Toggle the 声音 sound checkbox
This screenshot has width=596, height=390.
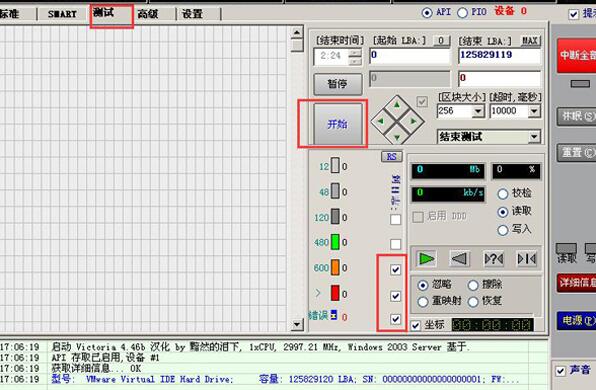click(560, 371)
